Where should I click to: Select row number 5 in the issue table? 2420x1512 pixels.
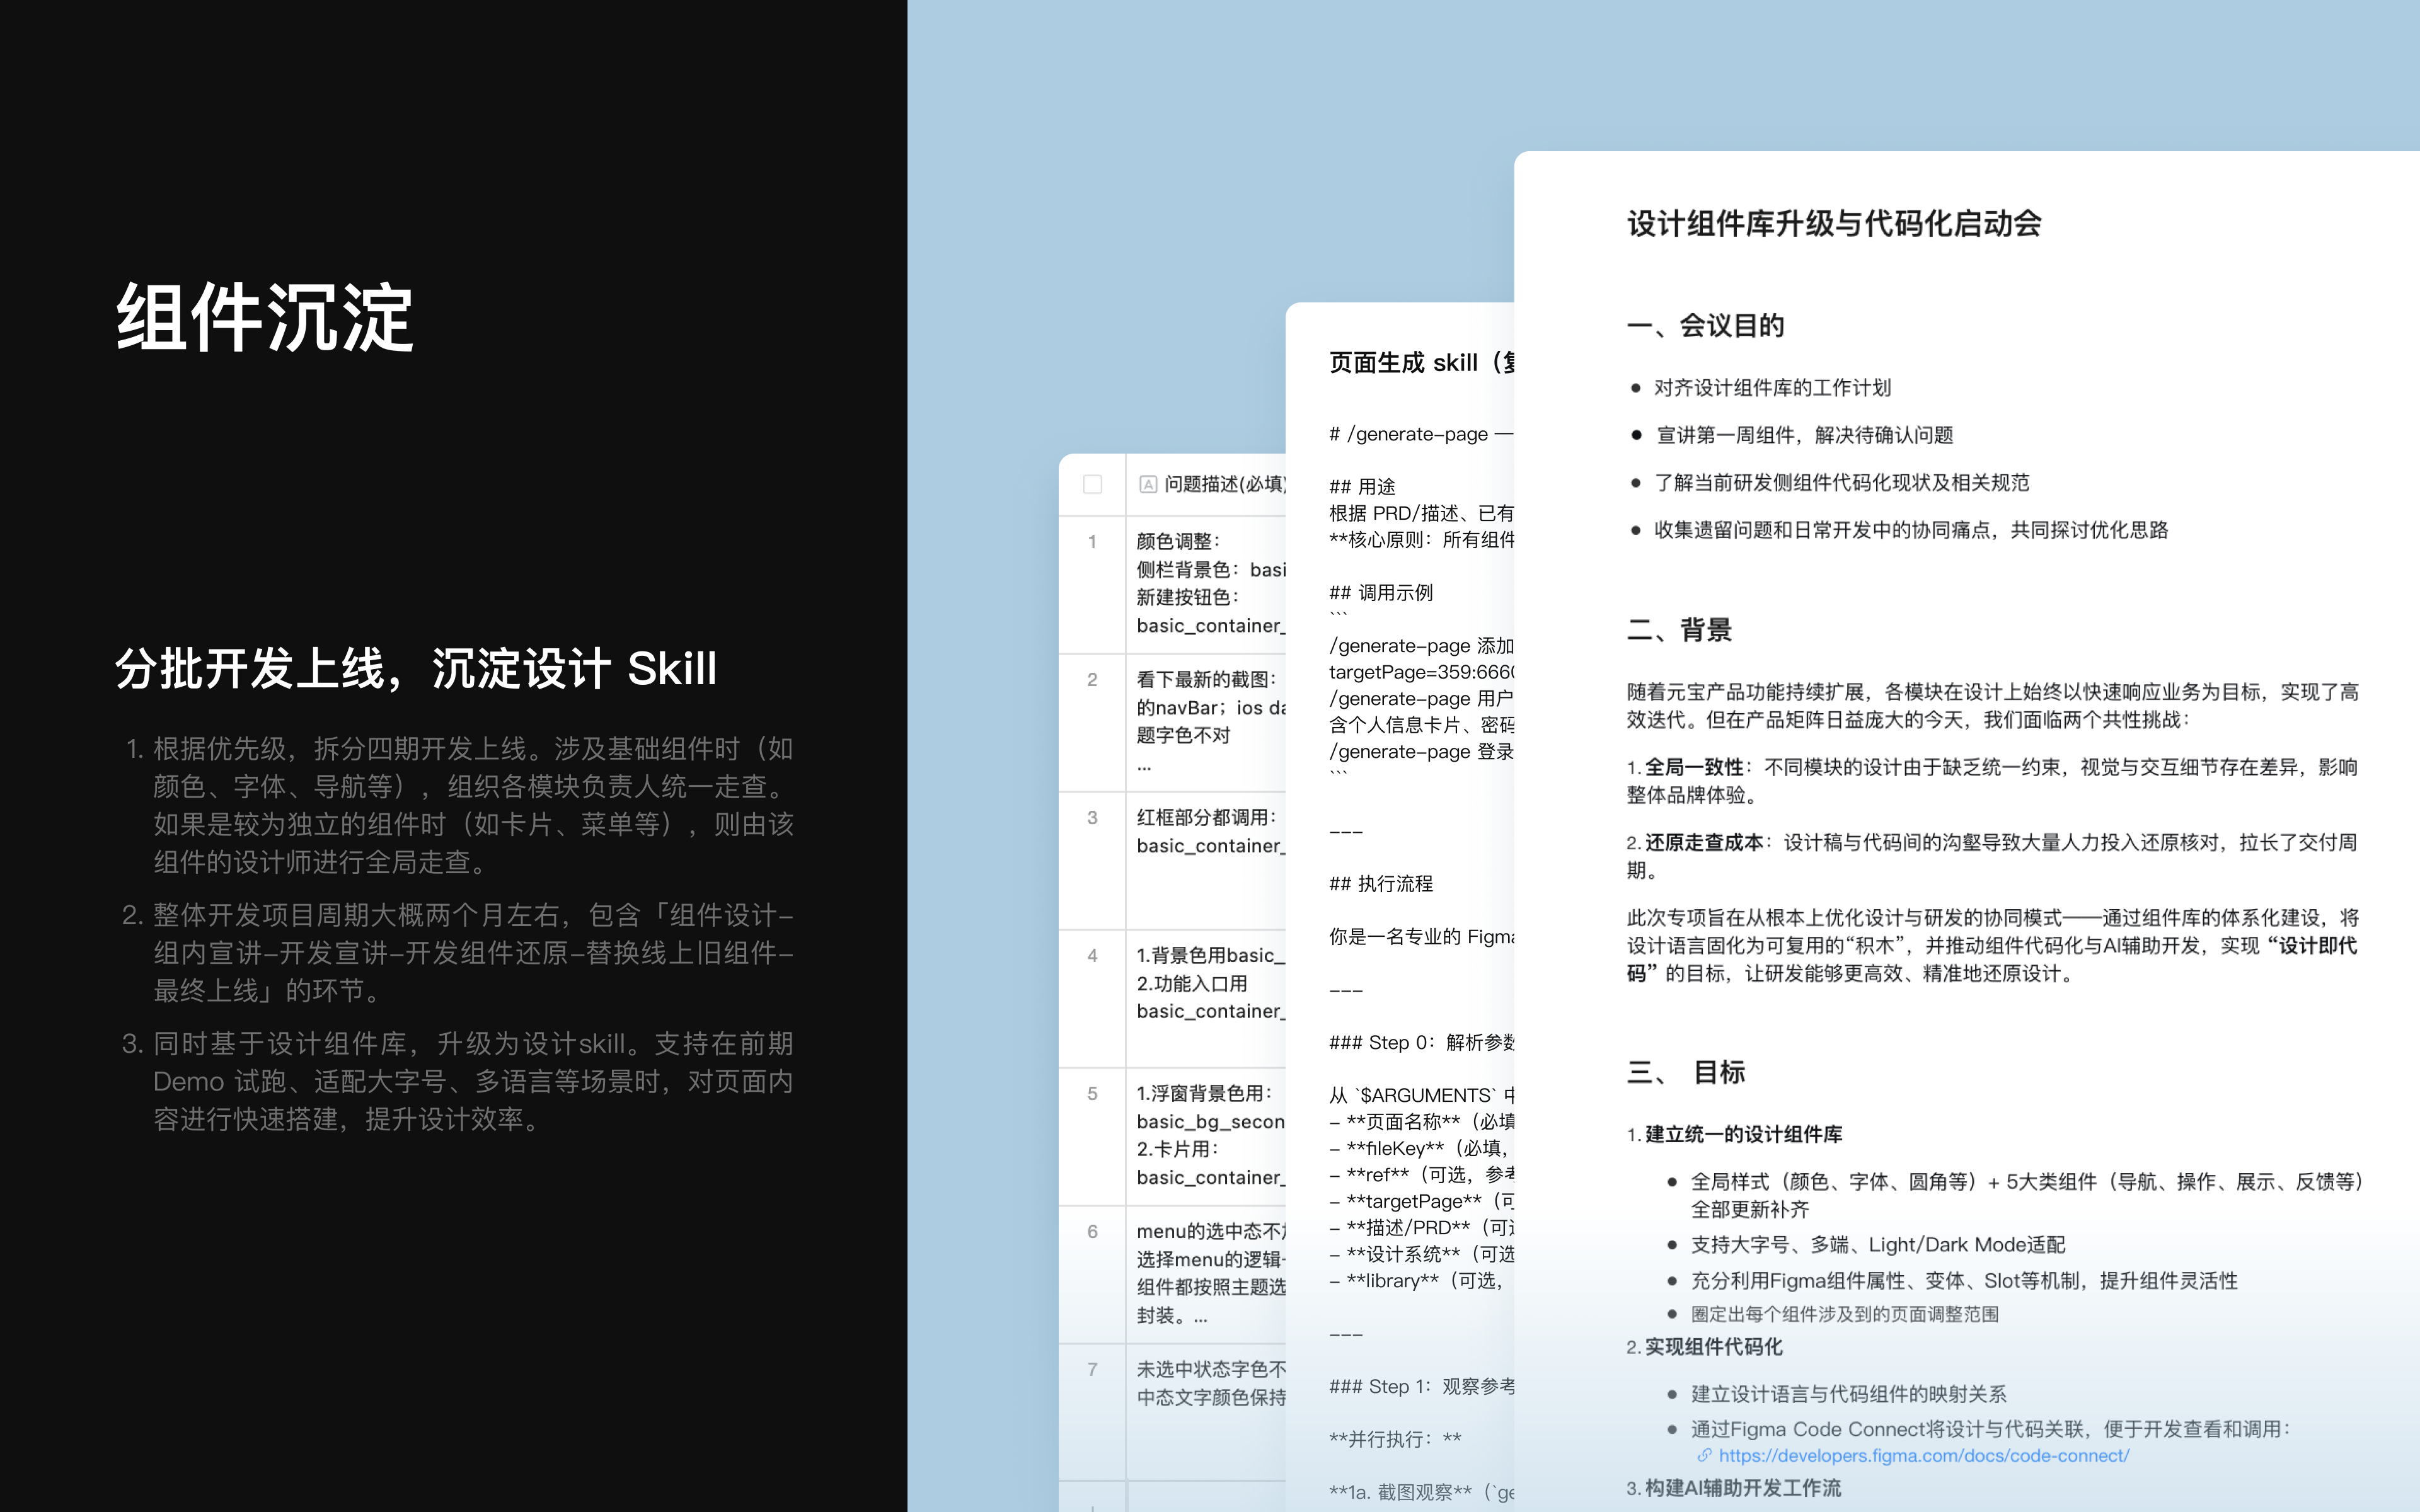click(x=1092, y=1093)
